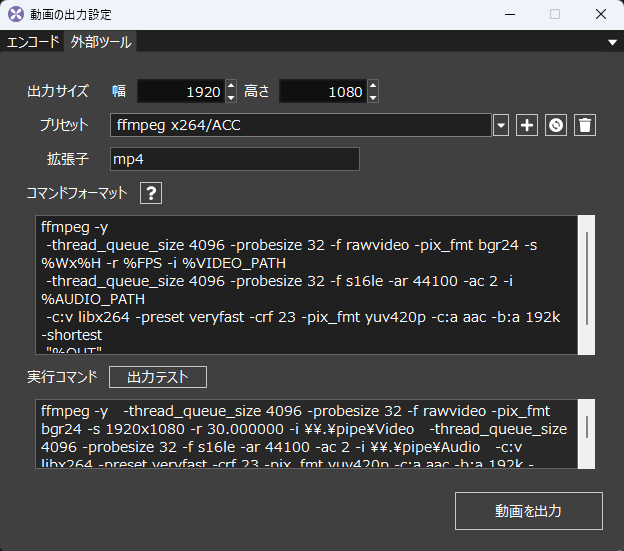Decrease width value with down arrow
This screenshot has height=551, width=624.
(231, 97)
